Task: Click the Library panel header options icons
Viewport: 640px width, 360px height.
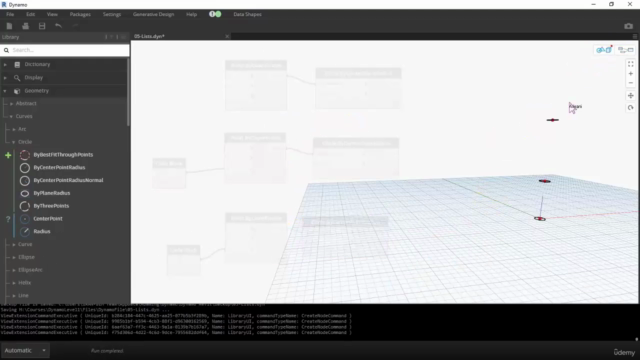Action: [115, 37]
